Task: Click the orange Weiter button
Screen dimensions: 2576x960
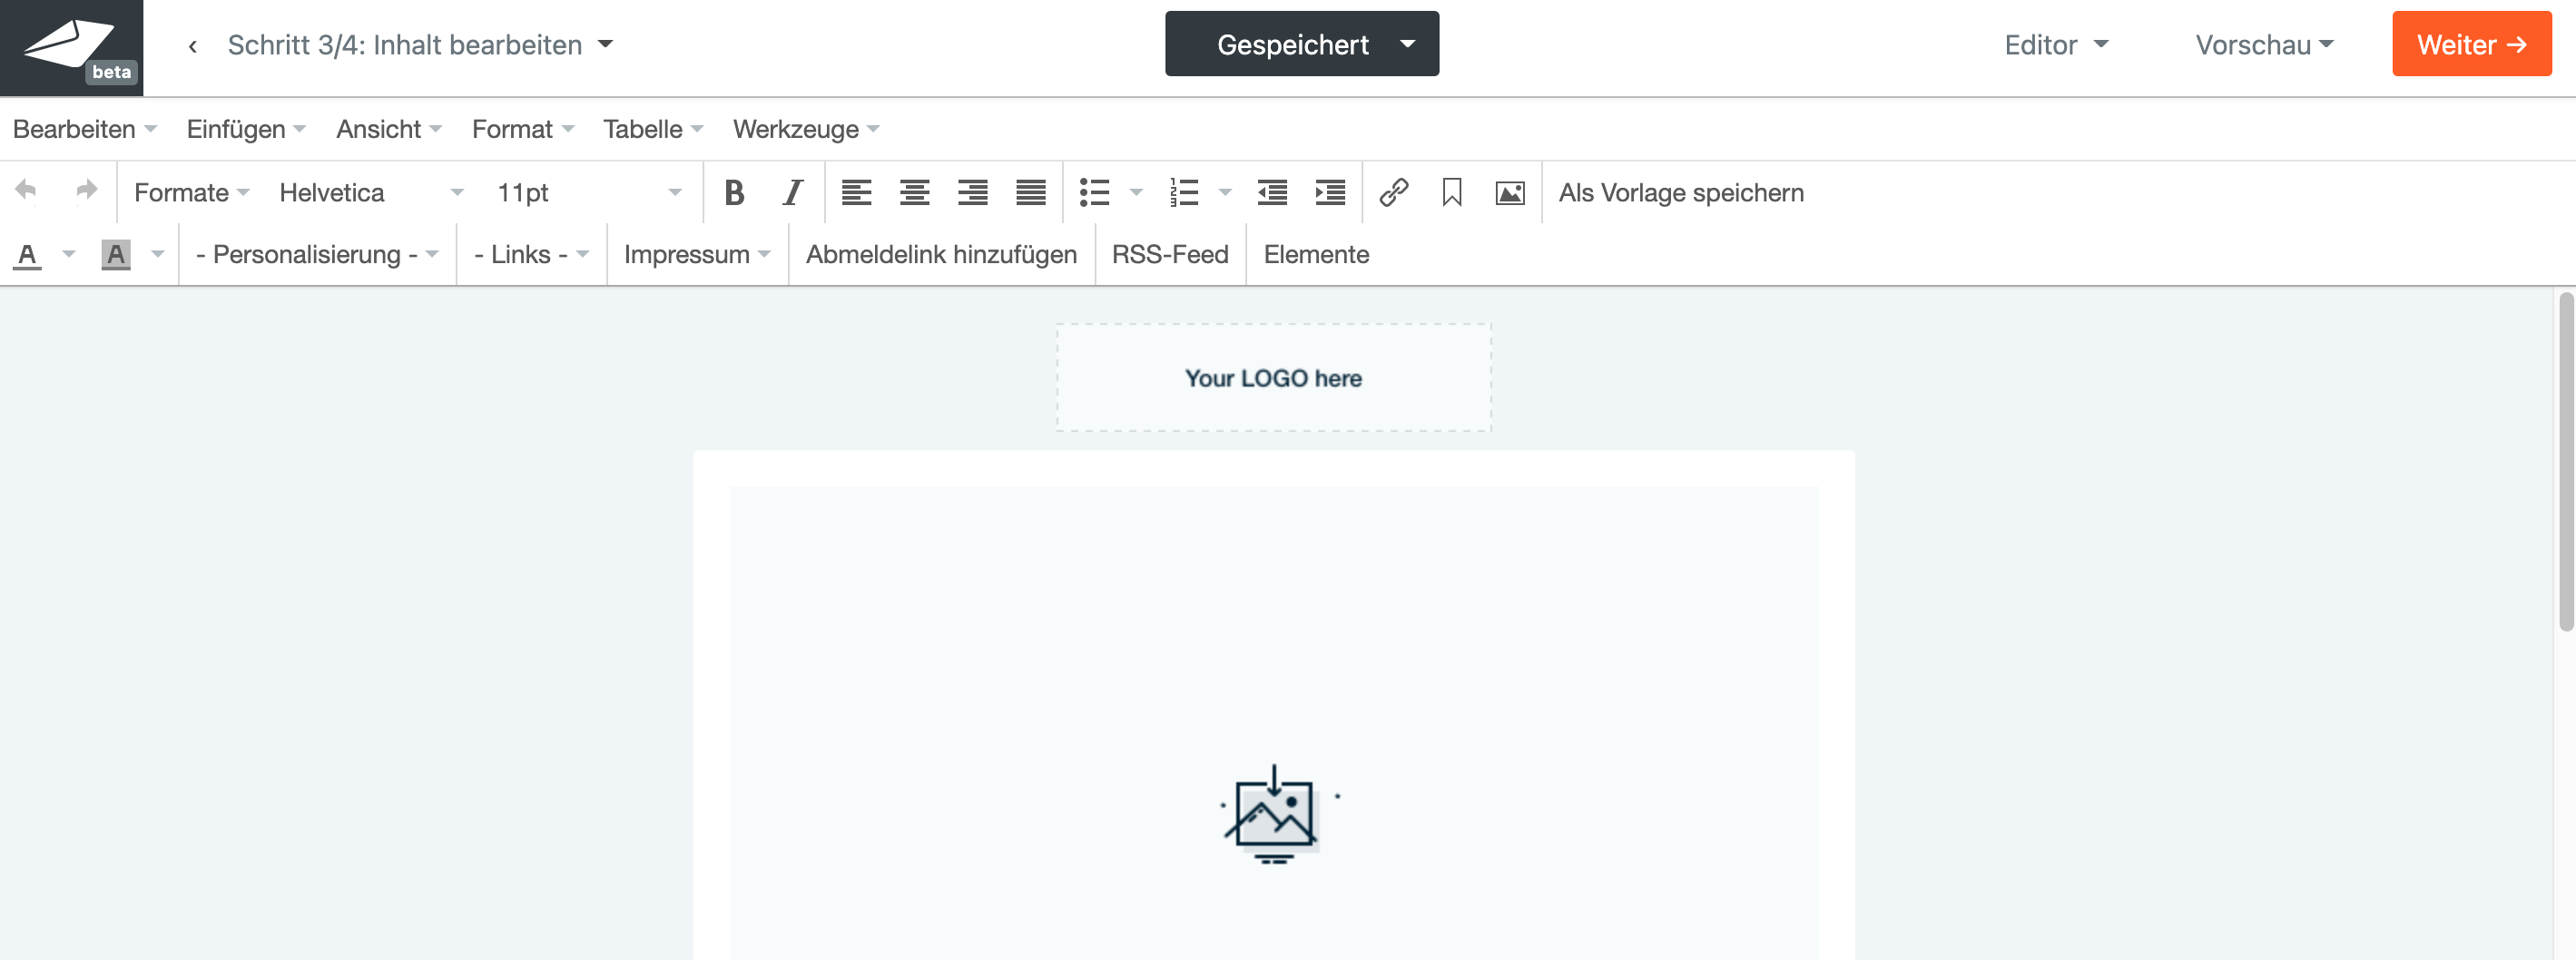Action: coord(2471,44)
